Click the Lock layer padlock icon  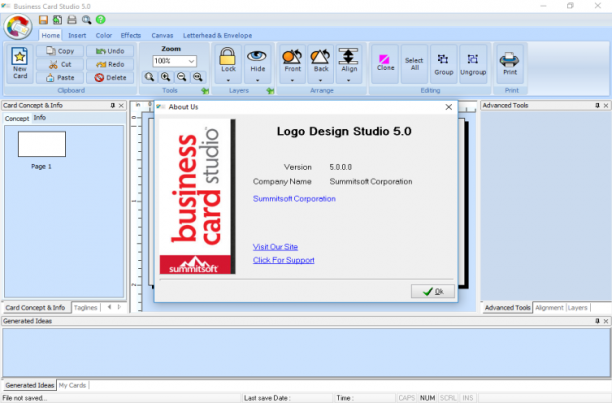228,56
